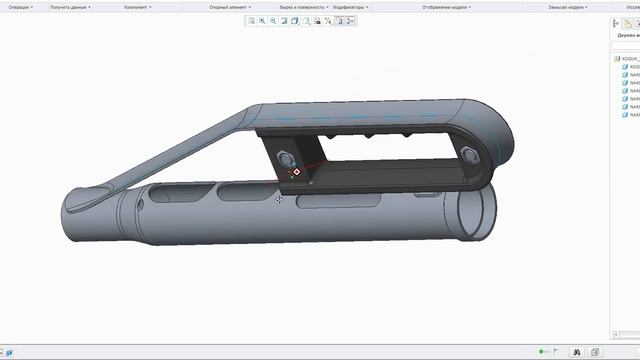The height and width of the screenshot is (360, 640).
Task: Click the hex bolt on the right bracket end
Action: pos(469,156)
